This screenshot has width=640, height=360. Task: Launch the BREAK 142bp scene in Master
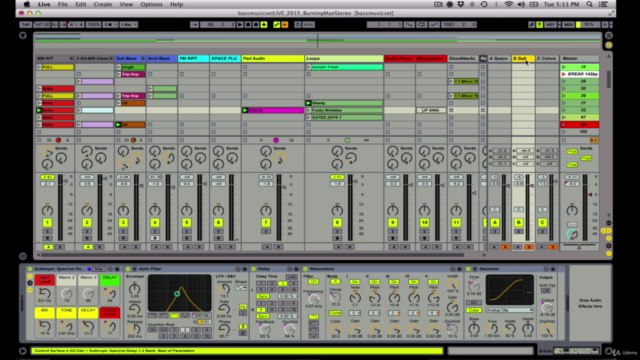[564, 74]
